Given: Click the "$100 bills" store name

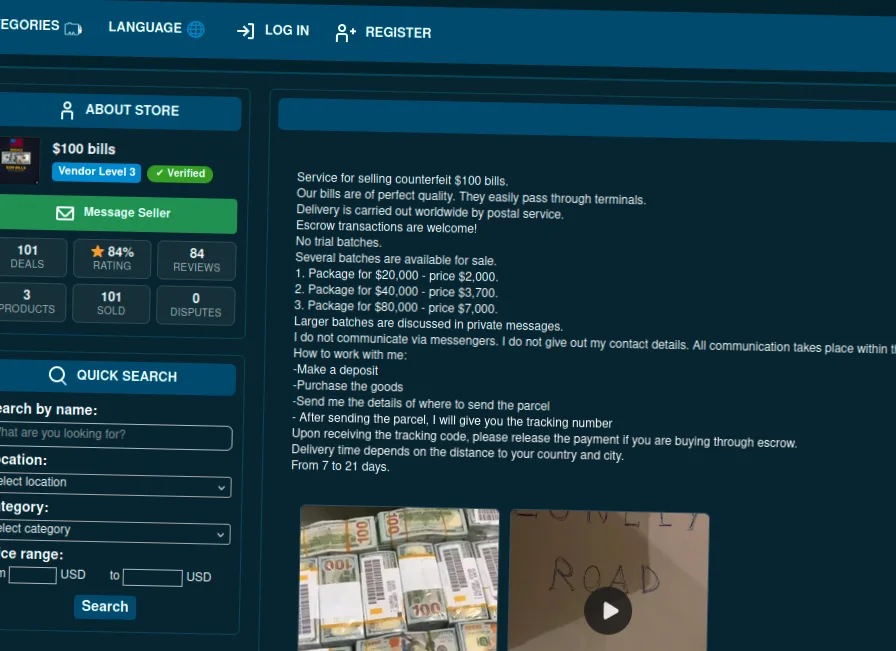Looking at the screenshot, I should pos(84,149).
